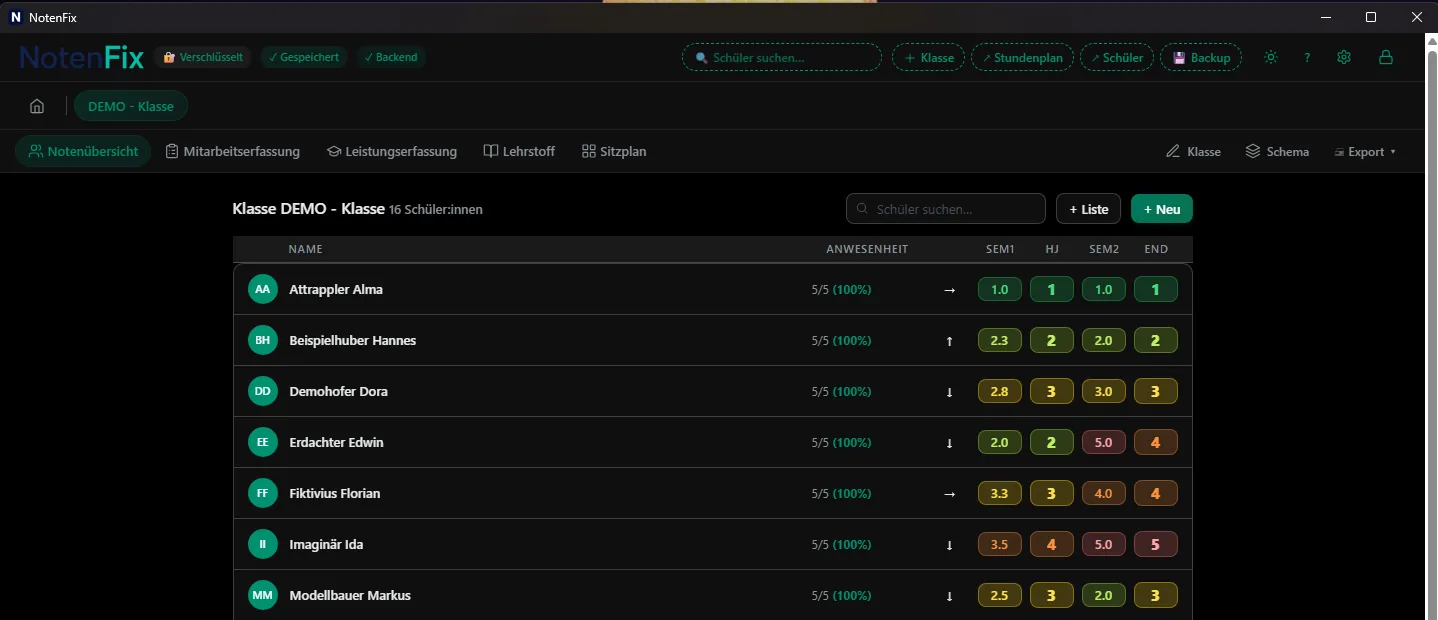Switch to the Sitzplan tab
1438x620 pixels.
click(x=614, y=152)
